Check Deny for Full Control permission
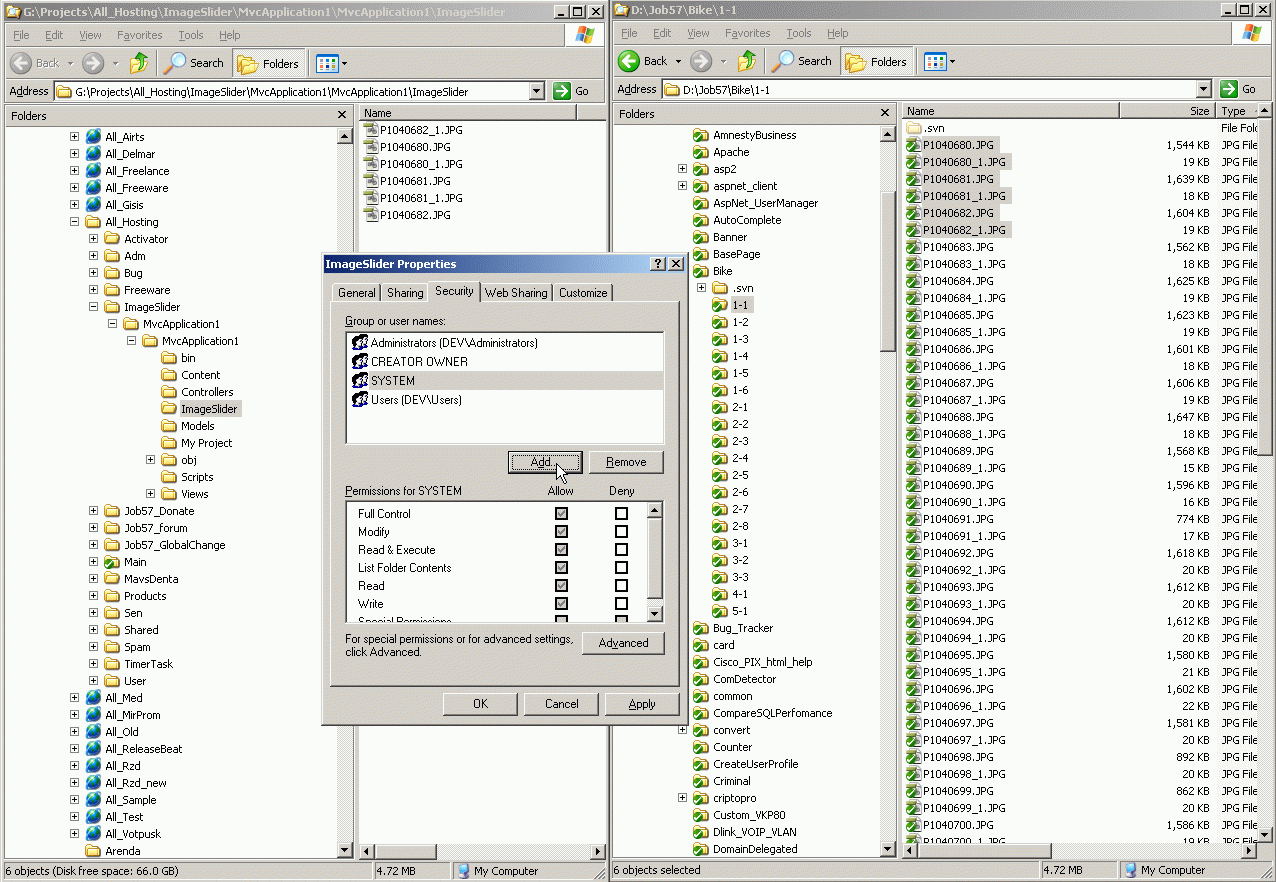The image size is (1276, 882). coord(621,514)
